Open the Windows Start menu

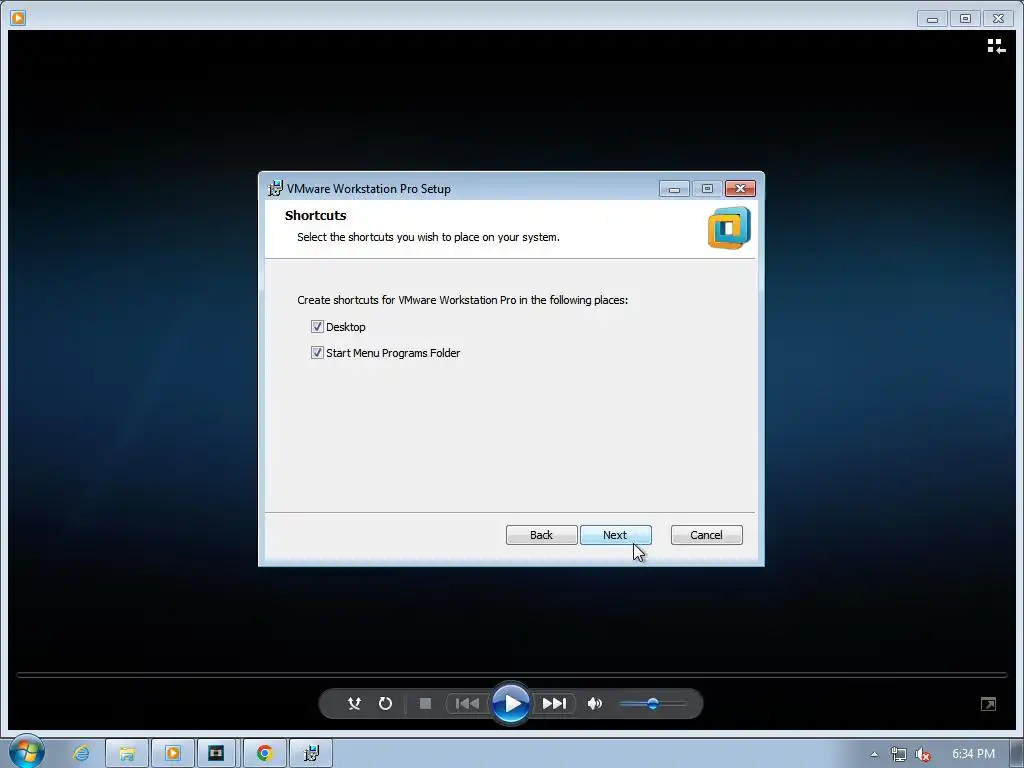pos(26,752)
